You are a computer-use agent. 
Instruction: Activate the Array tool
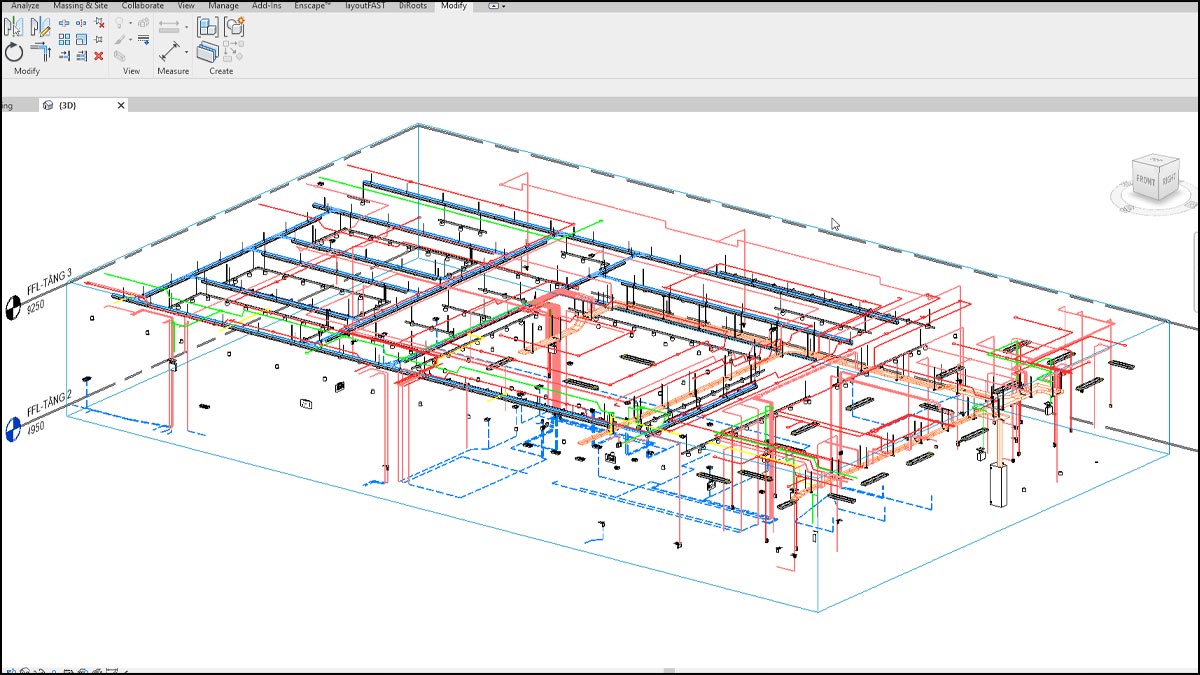64,39
